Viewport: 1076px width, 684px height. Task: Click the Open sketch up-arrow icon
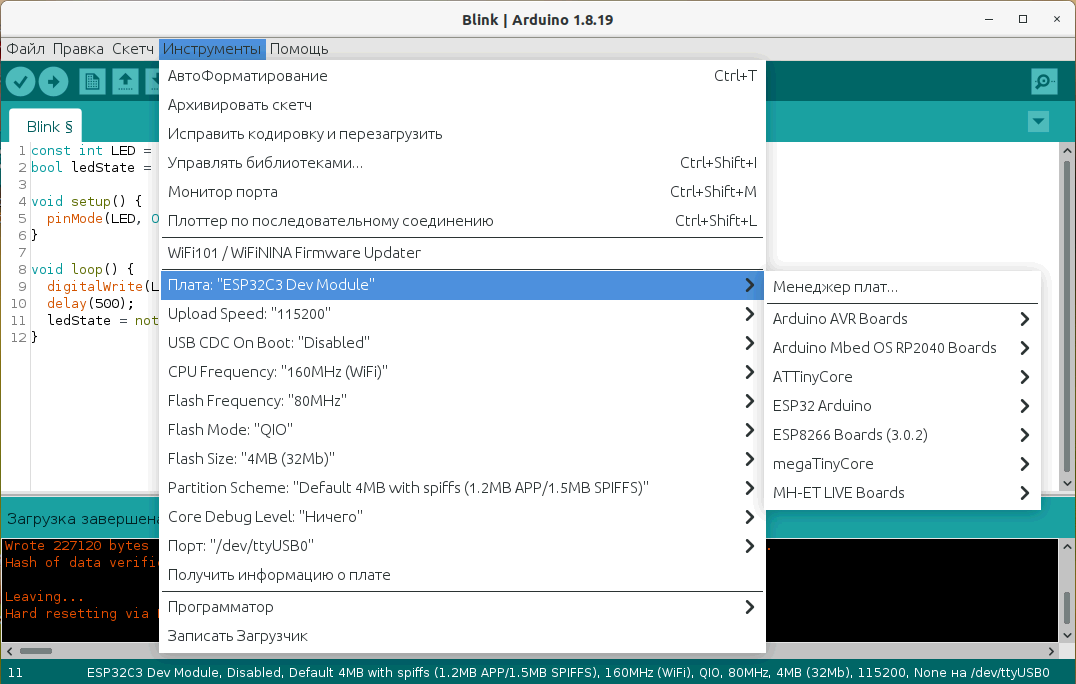(125, 82)
